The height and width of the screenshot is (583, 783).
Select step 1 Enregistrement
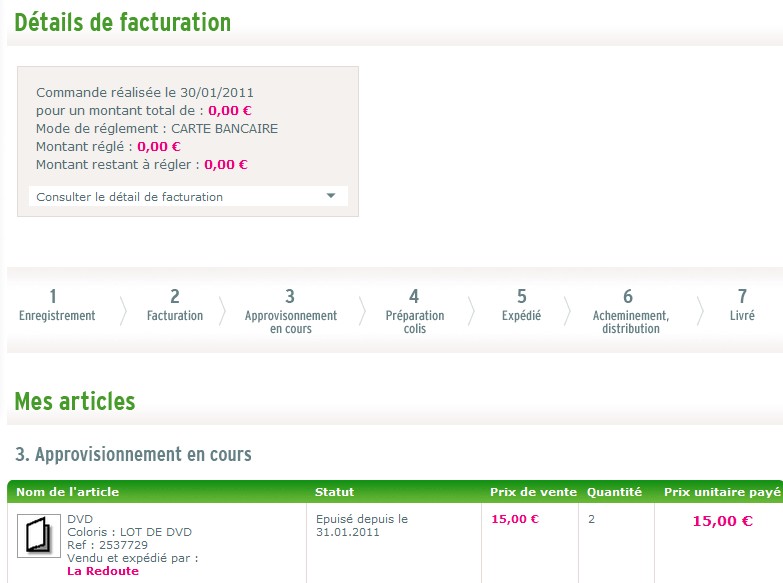[57, 306]
